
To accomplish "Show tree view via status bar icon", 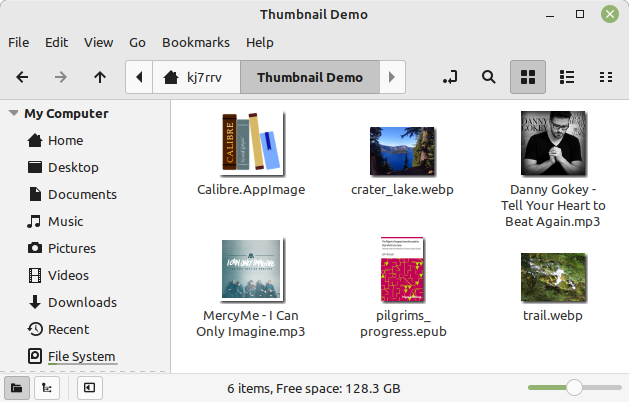I will [x=47, y=388].
